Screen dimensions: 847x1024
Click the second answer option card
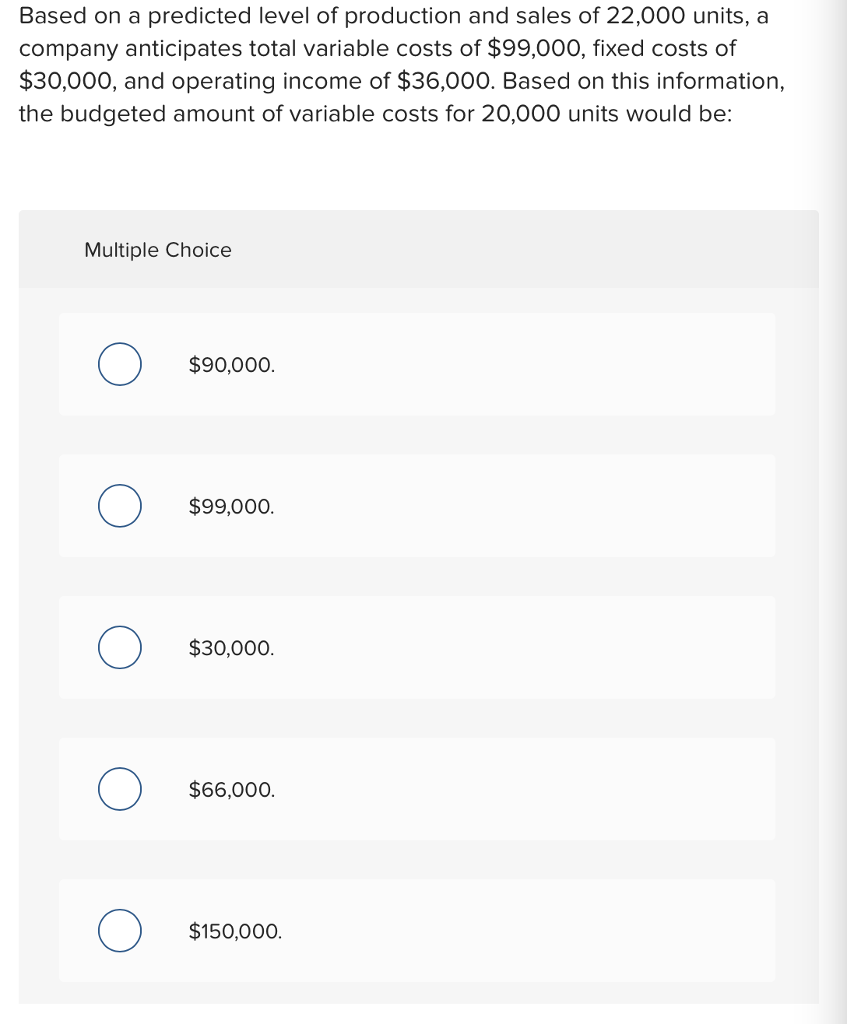point(417,506)
